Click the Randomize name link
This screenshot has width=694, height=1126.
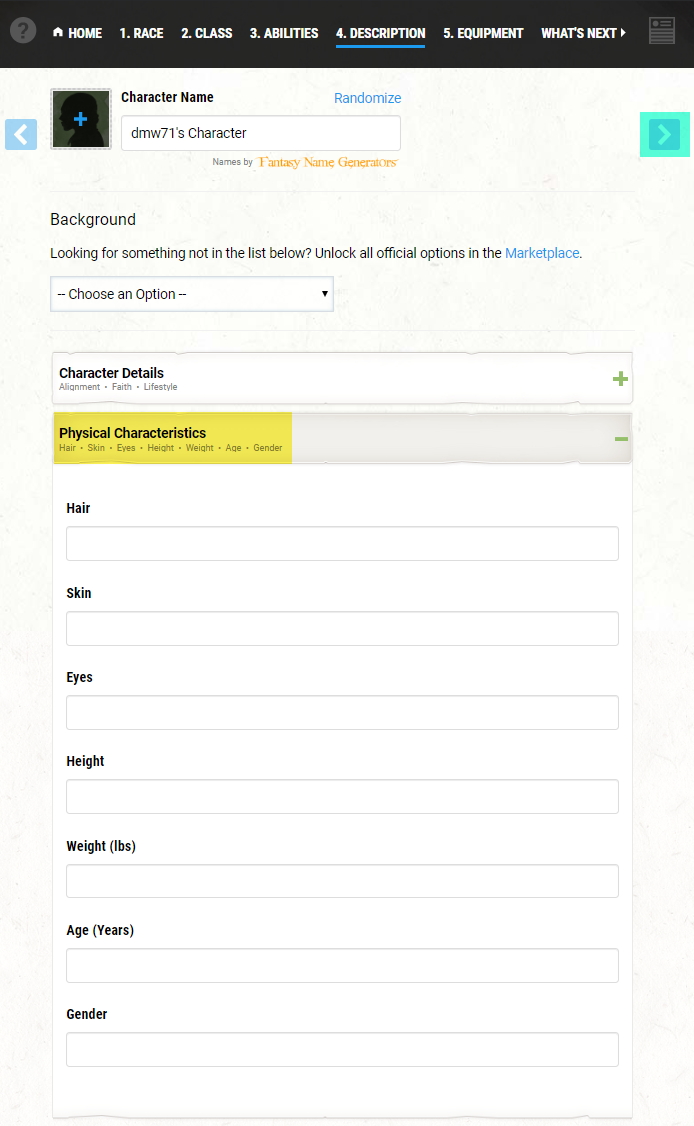(x=368, y=98)
